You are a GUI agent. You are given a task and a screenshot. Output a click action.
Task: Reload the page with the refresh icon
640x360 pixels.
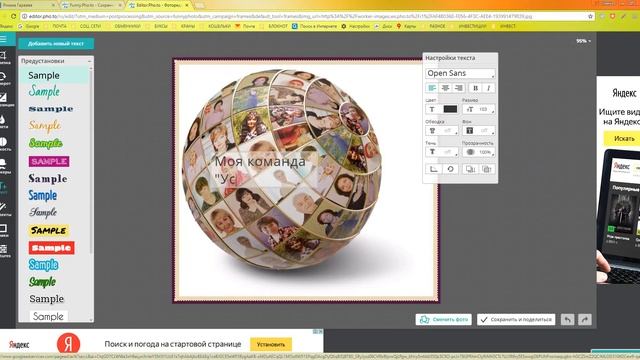tap(13, 16)
